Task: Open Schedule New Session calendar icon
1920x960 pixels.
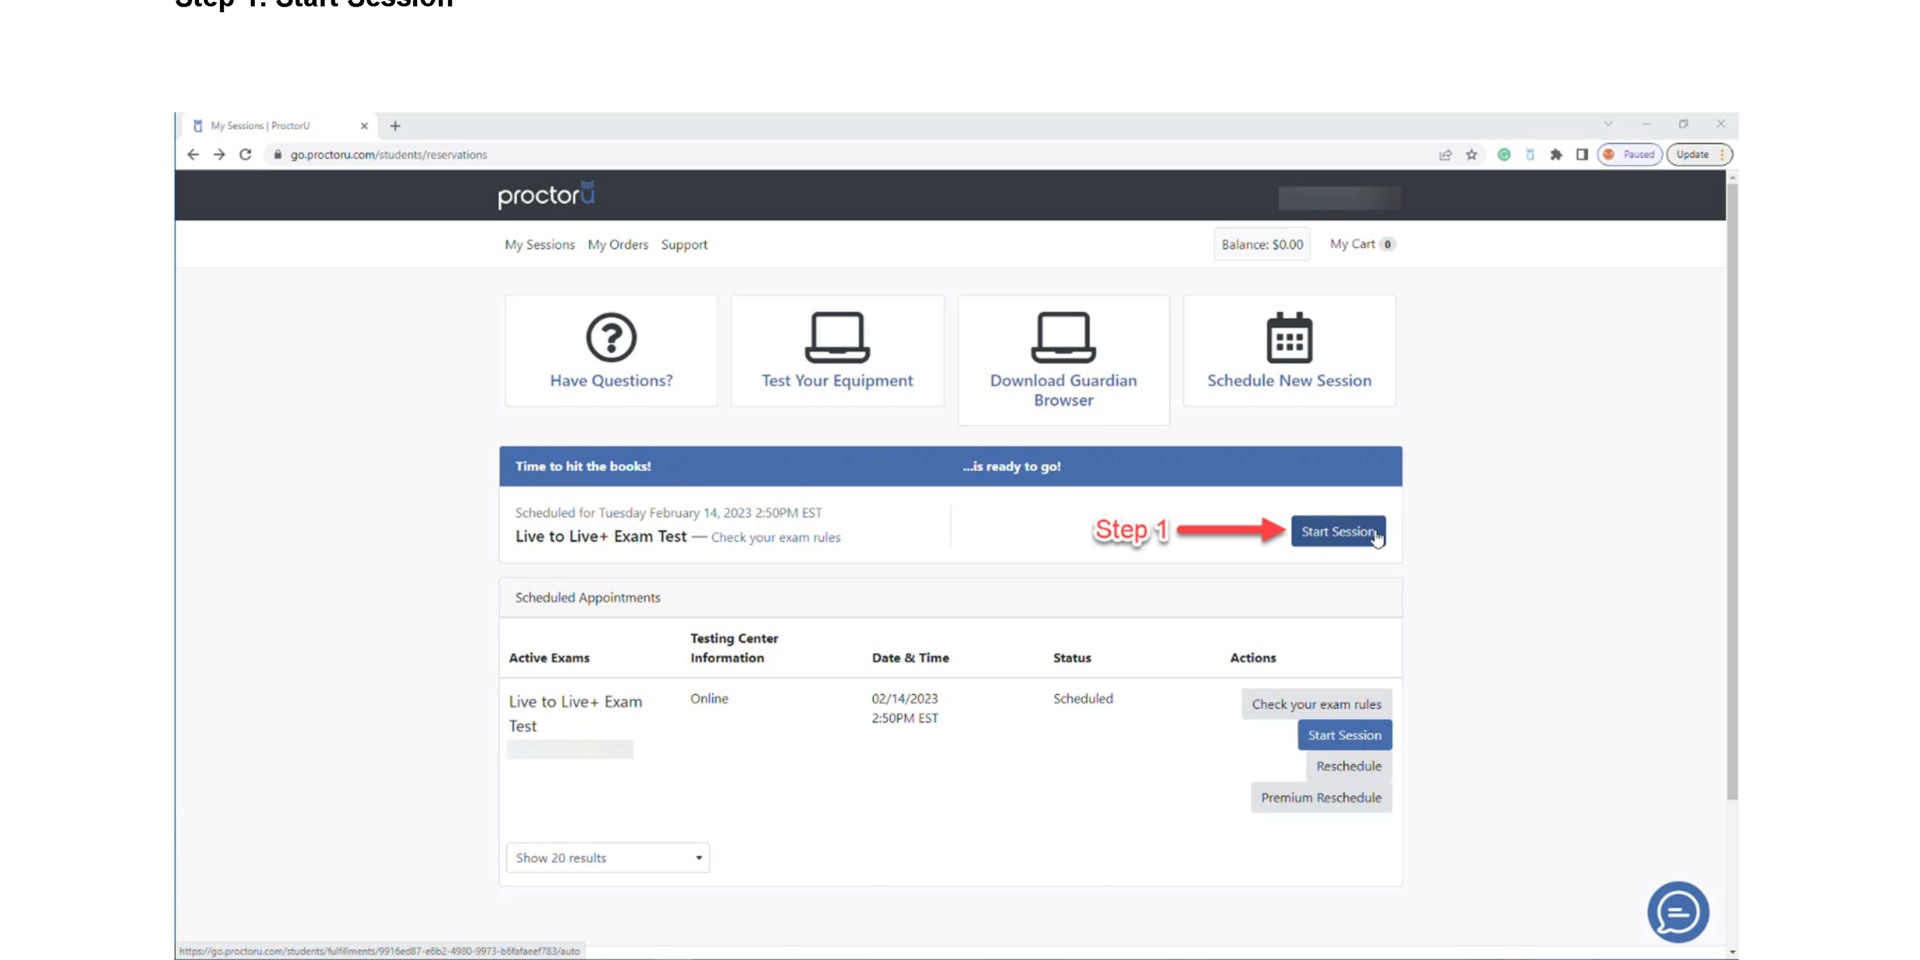Action: click(1289, 338)
